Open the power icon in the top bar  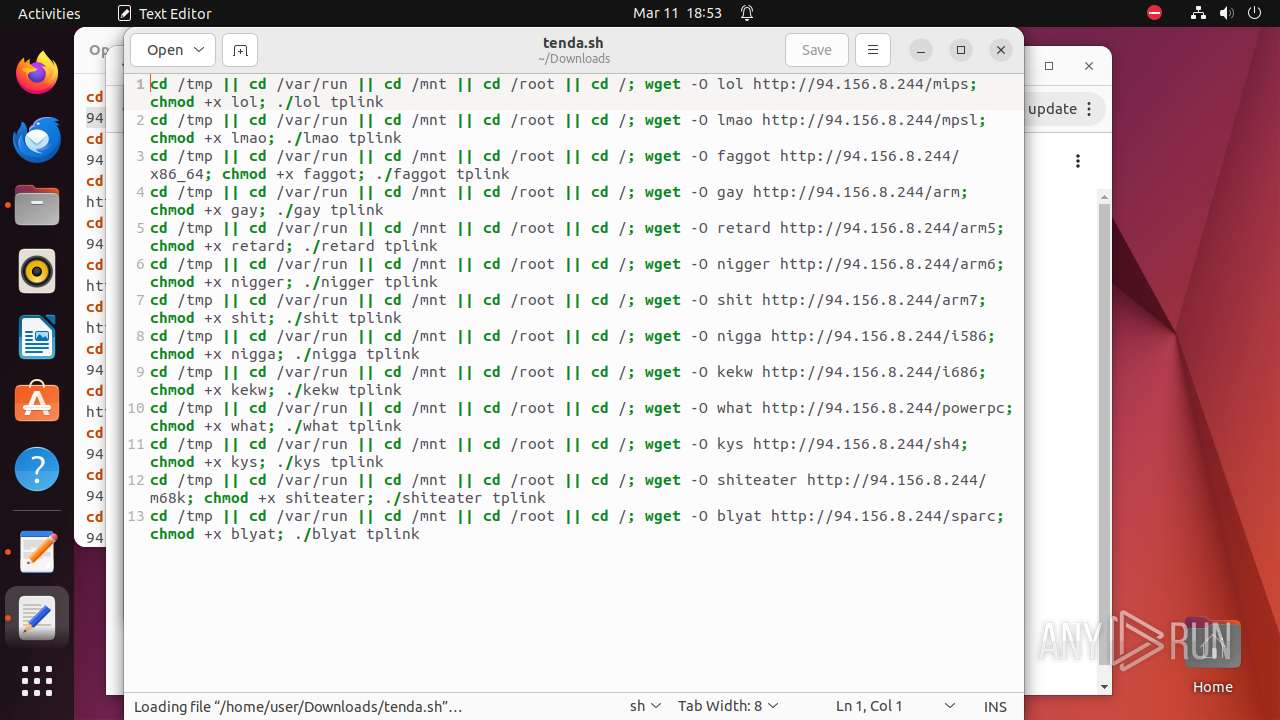point(1254,13)
